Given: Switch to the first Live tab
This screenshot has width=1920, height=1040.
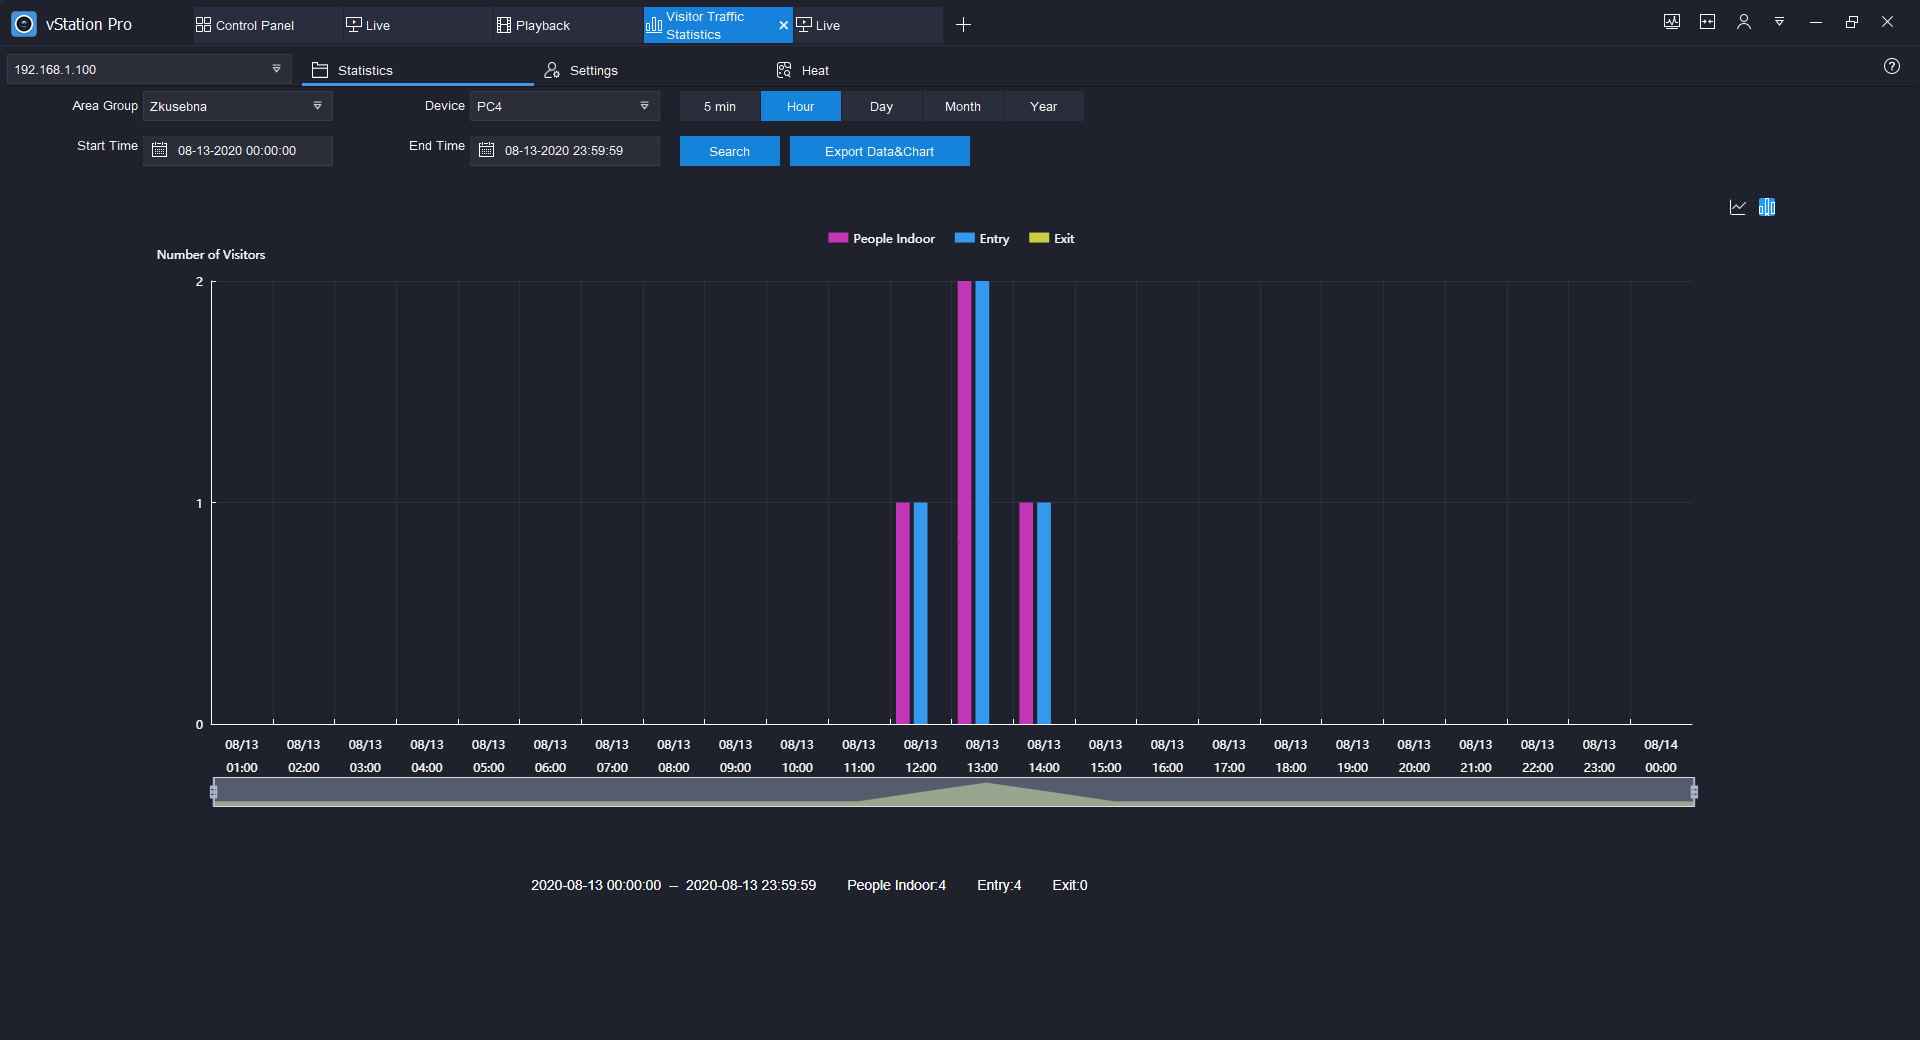Looking at the screenshot, I should (418, 25).
